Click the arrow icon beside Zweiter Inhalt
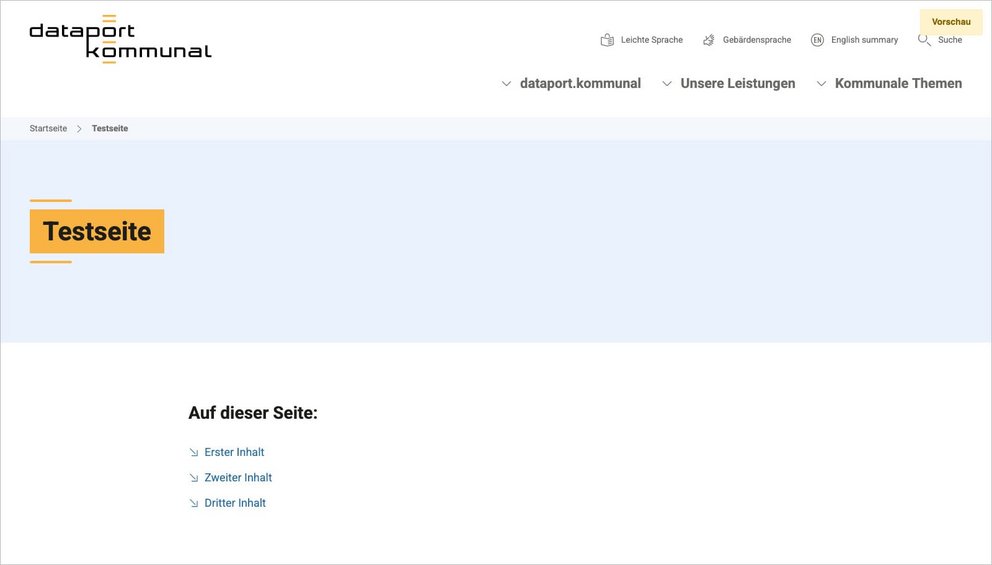 pos(194,478)
